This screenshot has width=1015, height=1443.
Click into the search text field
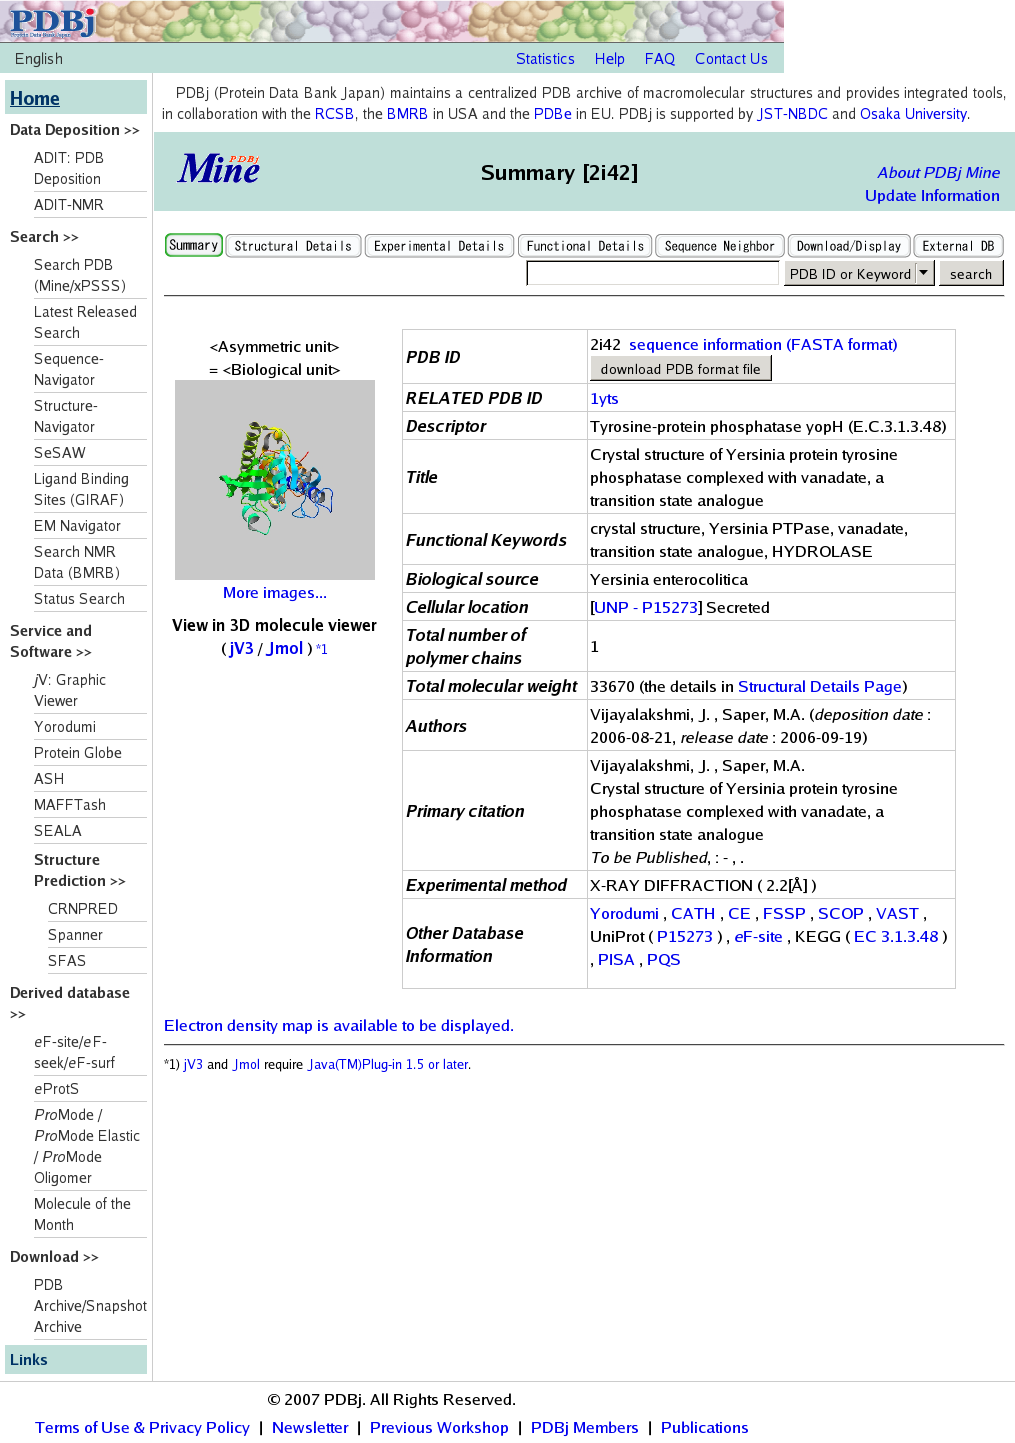[653, 273]
